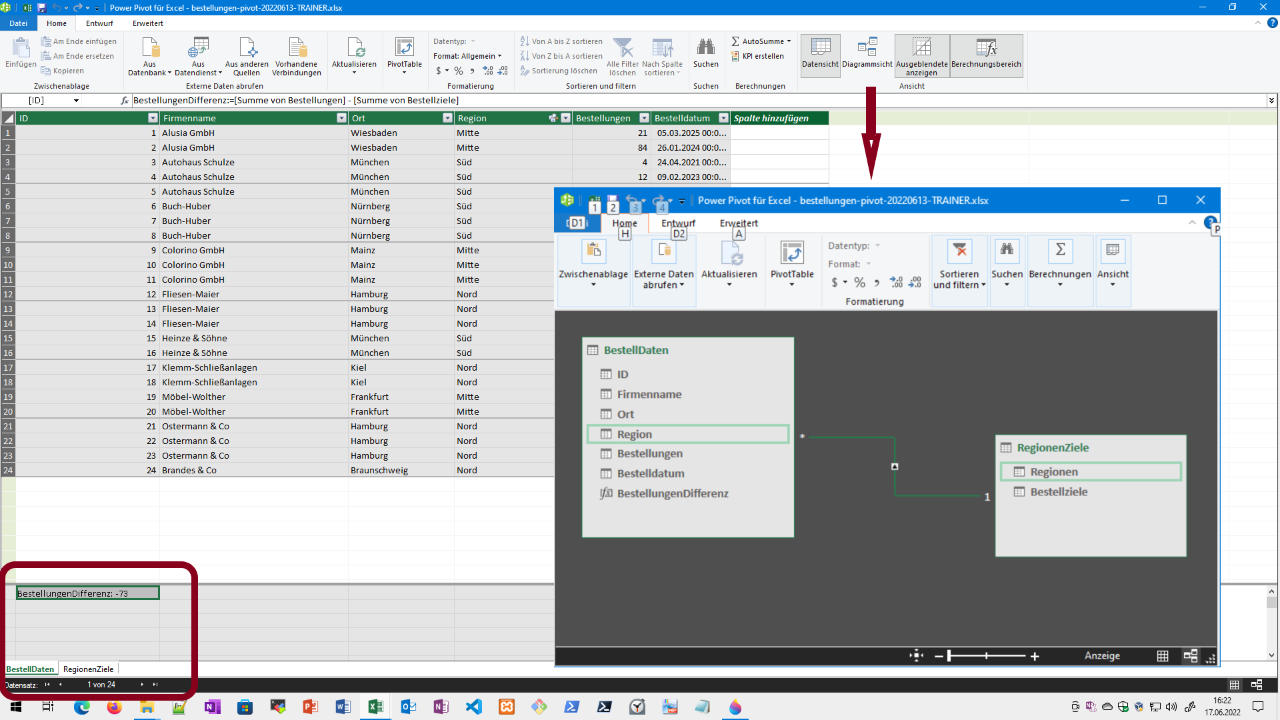Open Aus Datenbank import menu
The height and width of the screenshot is (720, 1280).
[x=149, y=57]
